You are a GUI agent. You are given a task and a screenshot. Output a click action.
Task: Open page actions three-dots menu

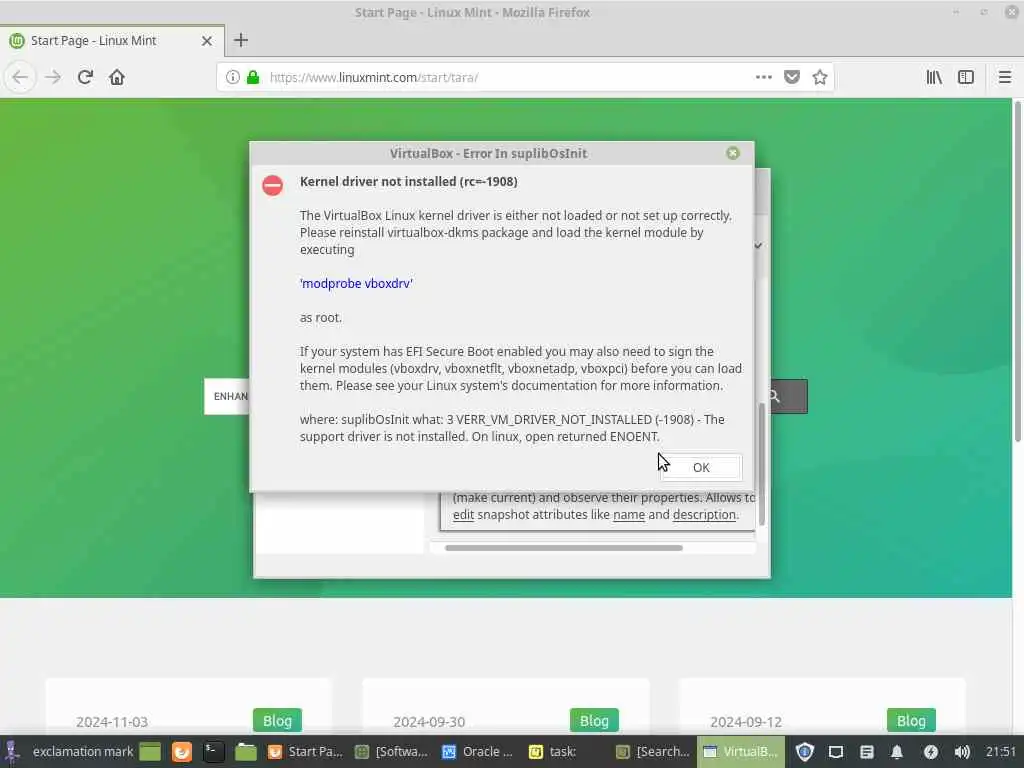click(x=763, y=77)
